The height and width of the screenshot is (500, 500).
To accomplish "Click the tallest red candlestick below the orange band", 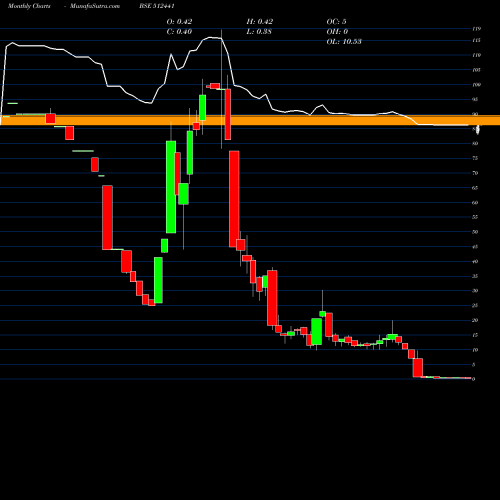I will coord(234,199).
